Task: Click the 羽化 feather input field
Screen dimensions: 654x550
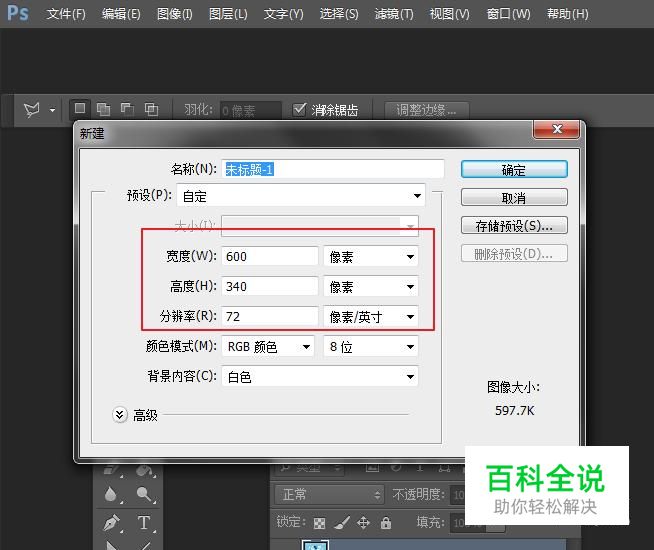Action: click(250, 110)
